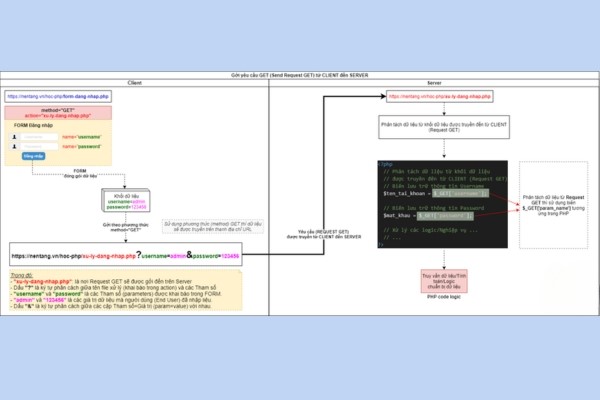Screen dimensions: 600x400
Task: Click the lock icon beside password field
Action: pos(12,145)
